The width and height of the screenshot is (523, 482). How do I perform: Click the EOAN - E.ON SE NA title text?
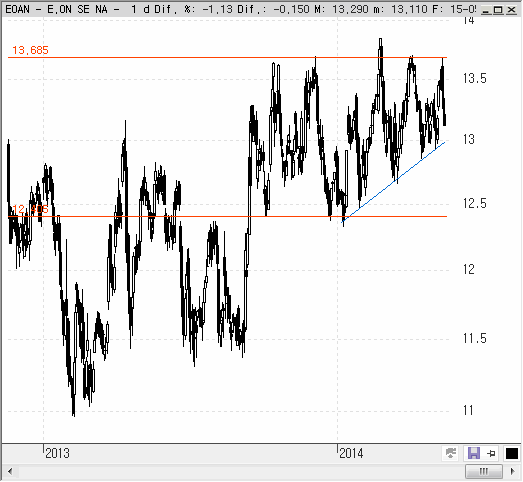click(x=57, y=10)
